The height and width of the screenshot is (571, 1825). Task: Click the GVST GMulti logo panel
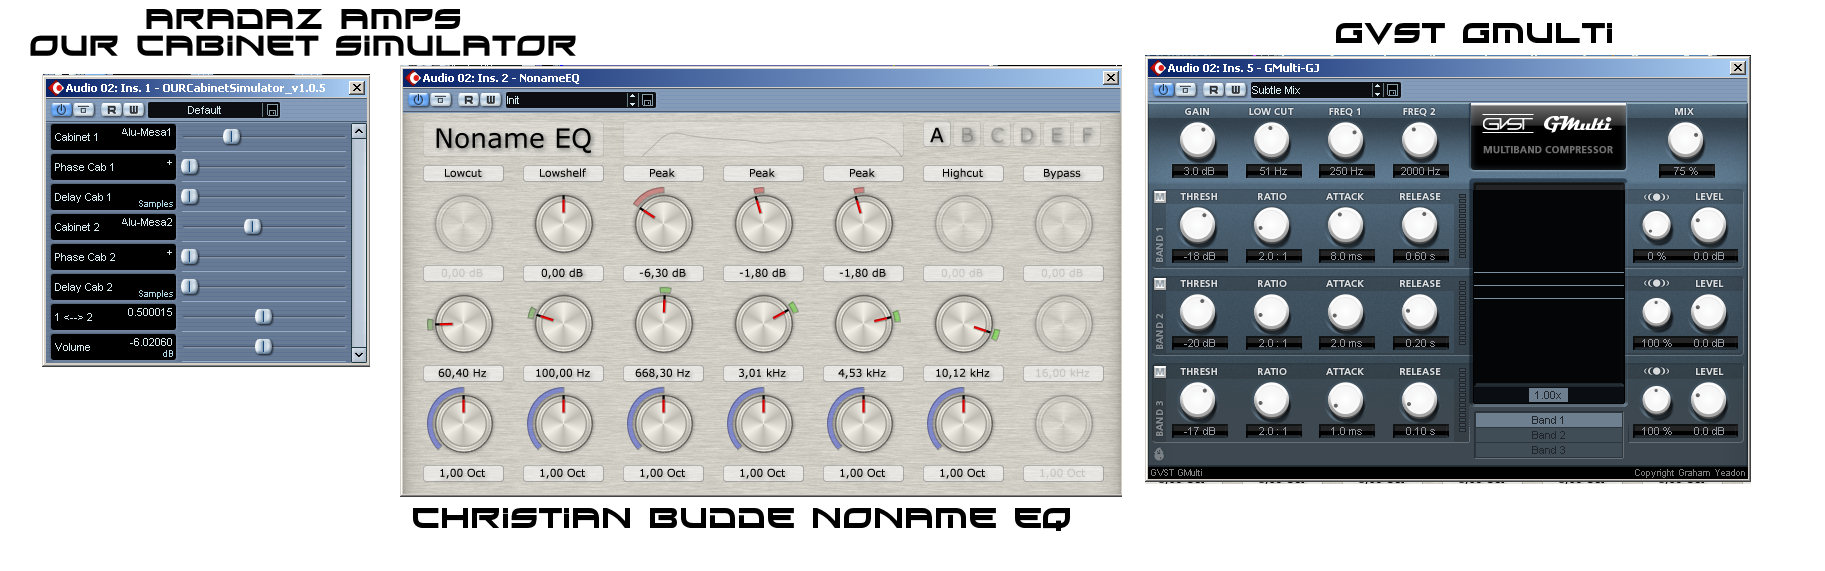tap(1547, 135)
